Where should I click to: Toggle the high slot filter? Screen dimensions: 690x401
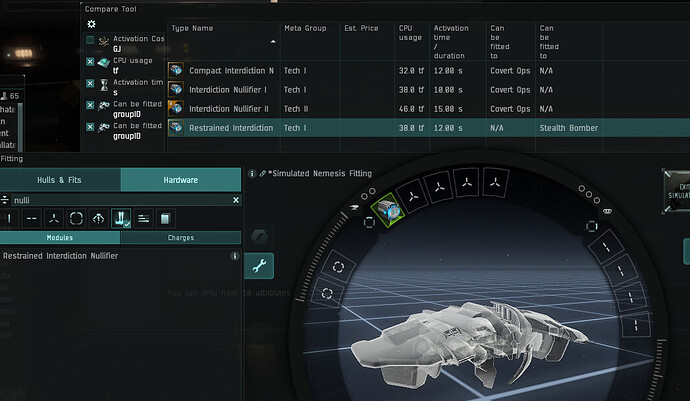[54, 218]
